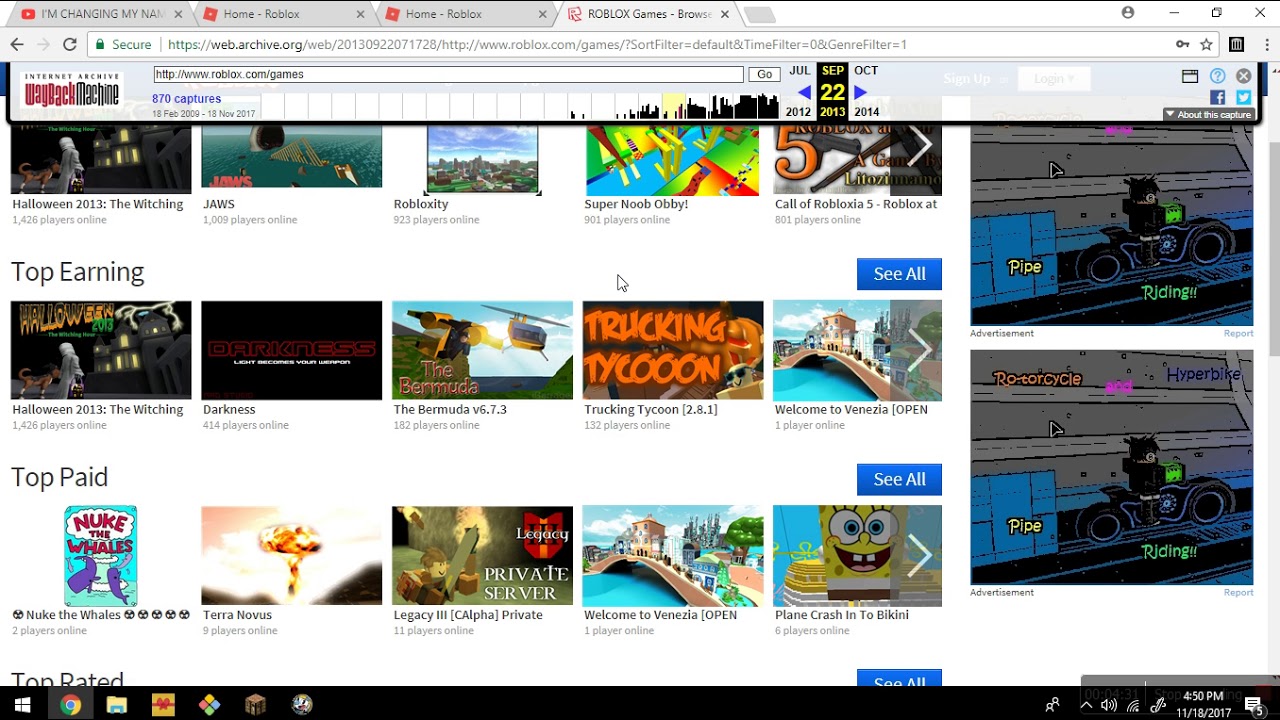This screenshot has width=1280, height=720.
Task: Open the Terra Novus game thumbnail
Action: [x=291, y=555]
